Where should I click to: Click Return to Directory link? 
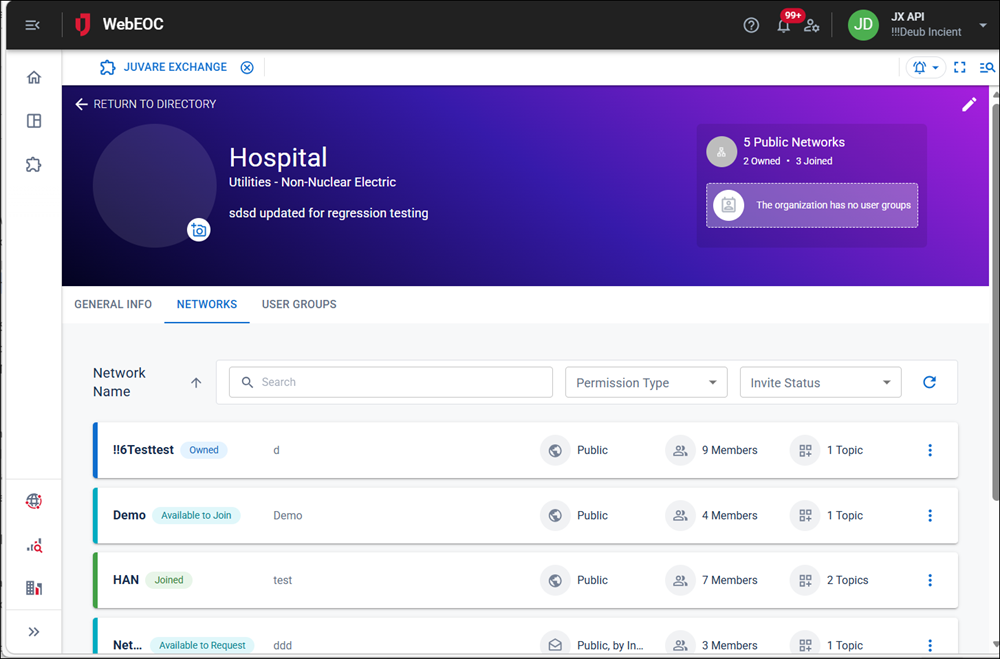pos(145,104)
